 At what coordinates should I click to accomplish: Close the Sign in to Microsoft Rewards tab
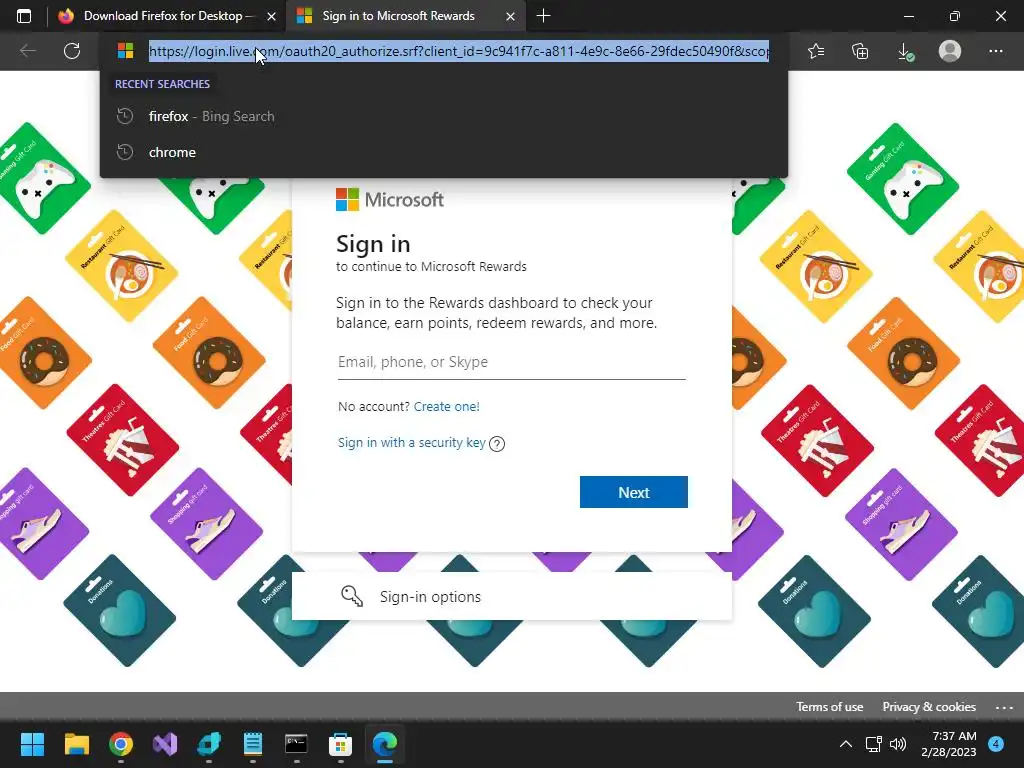tap(511, 16)
